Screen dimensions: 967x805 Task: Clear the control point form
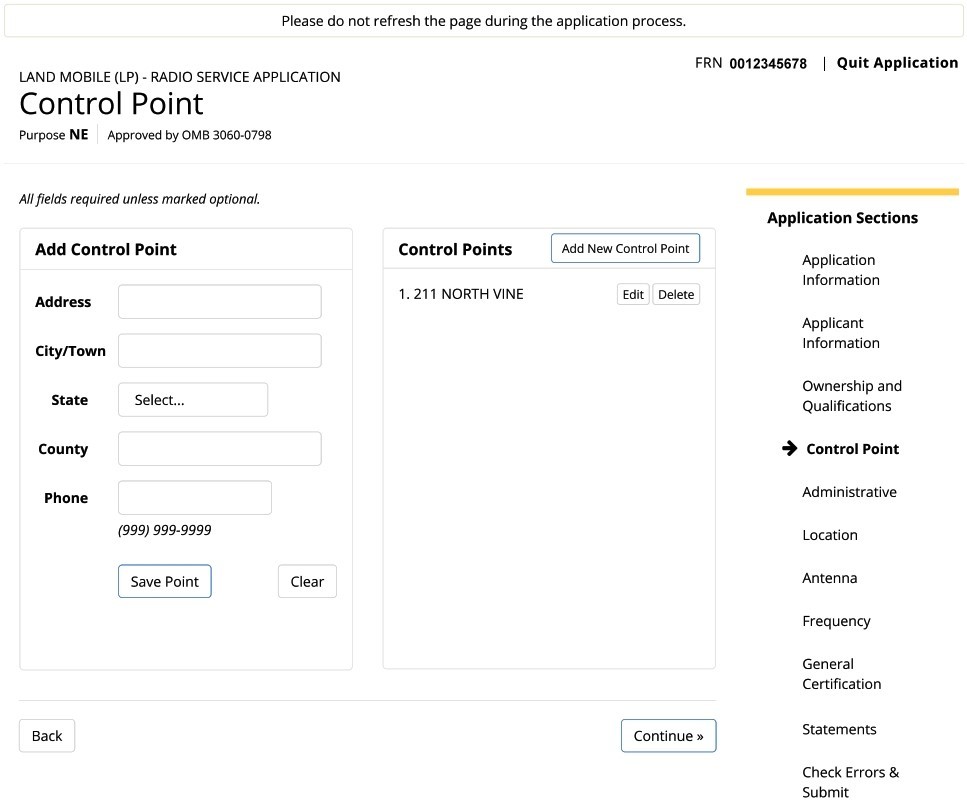click(307, 581)
